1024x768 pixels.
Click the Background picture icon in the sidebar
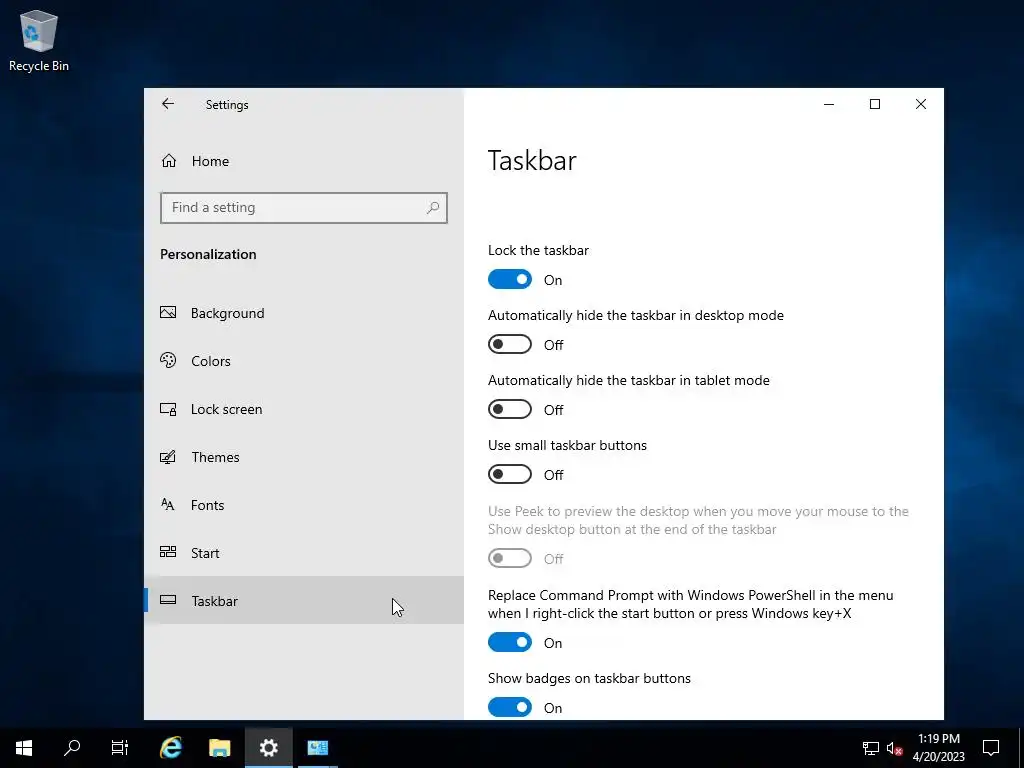coord(168,313)
